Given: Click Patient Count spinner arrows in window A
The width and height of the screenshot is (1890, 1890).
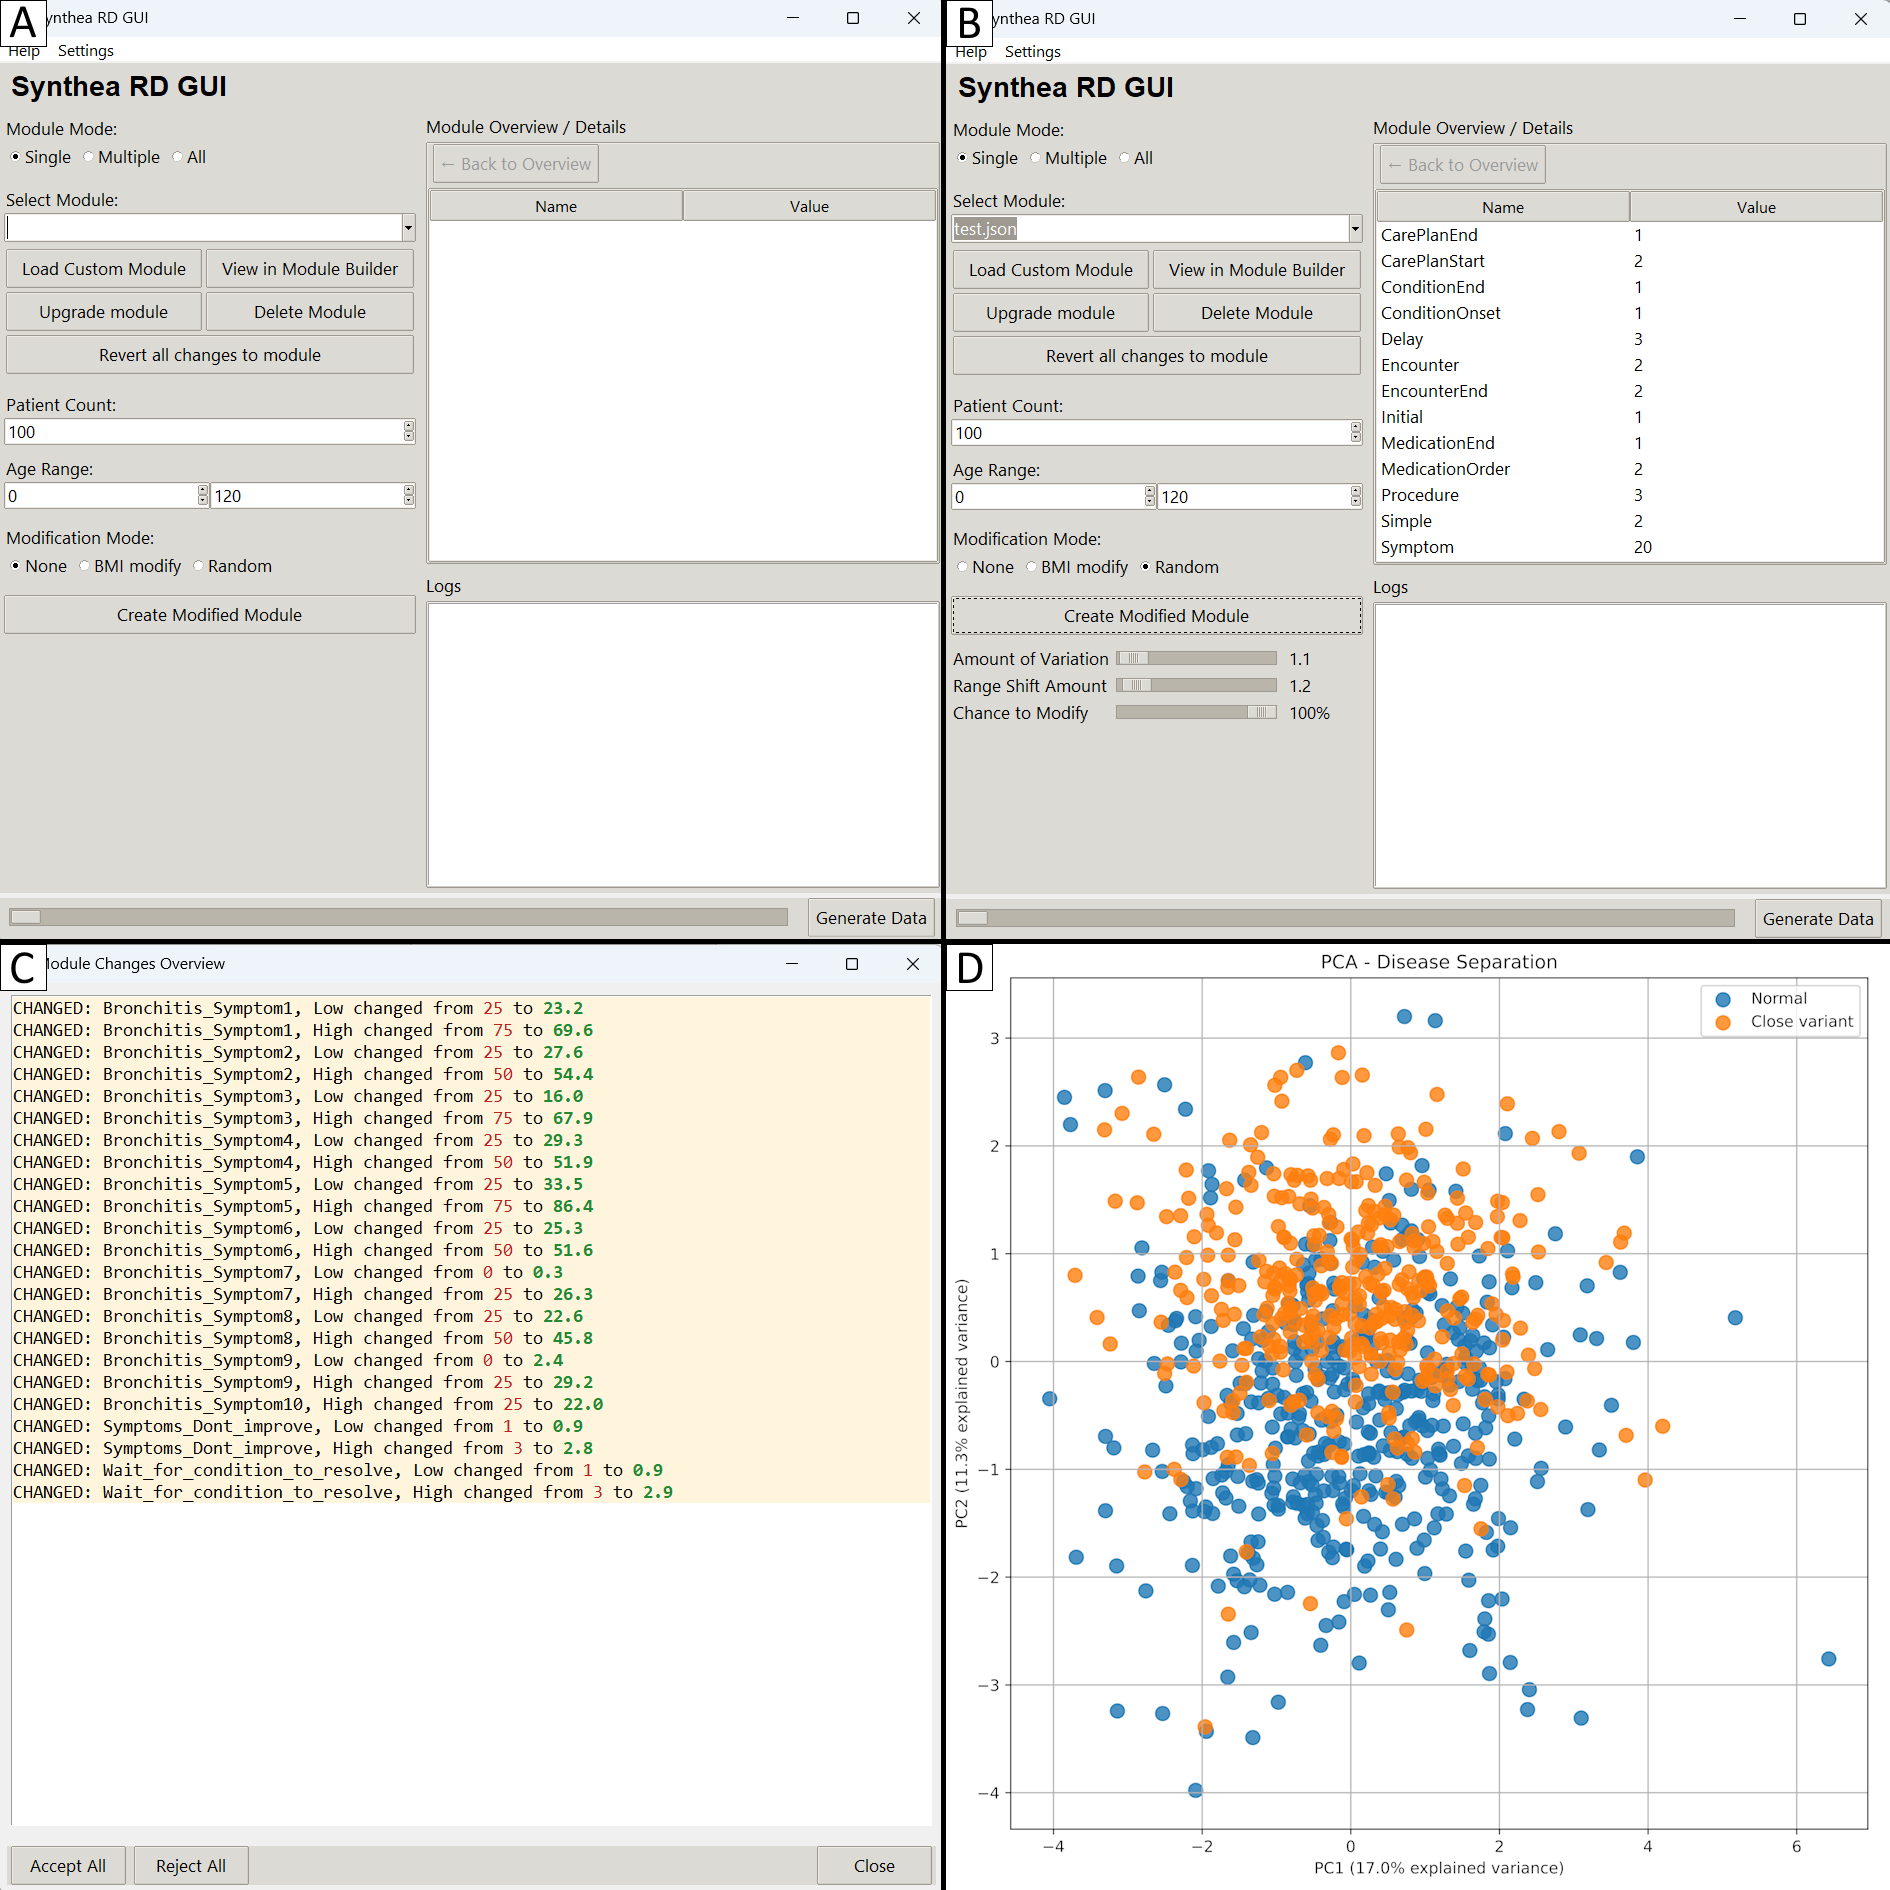Looking at the screenshot, I should point(409,432).
